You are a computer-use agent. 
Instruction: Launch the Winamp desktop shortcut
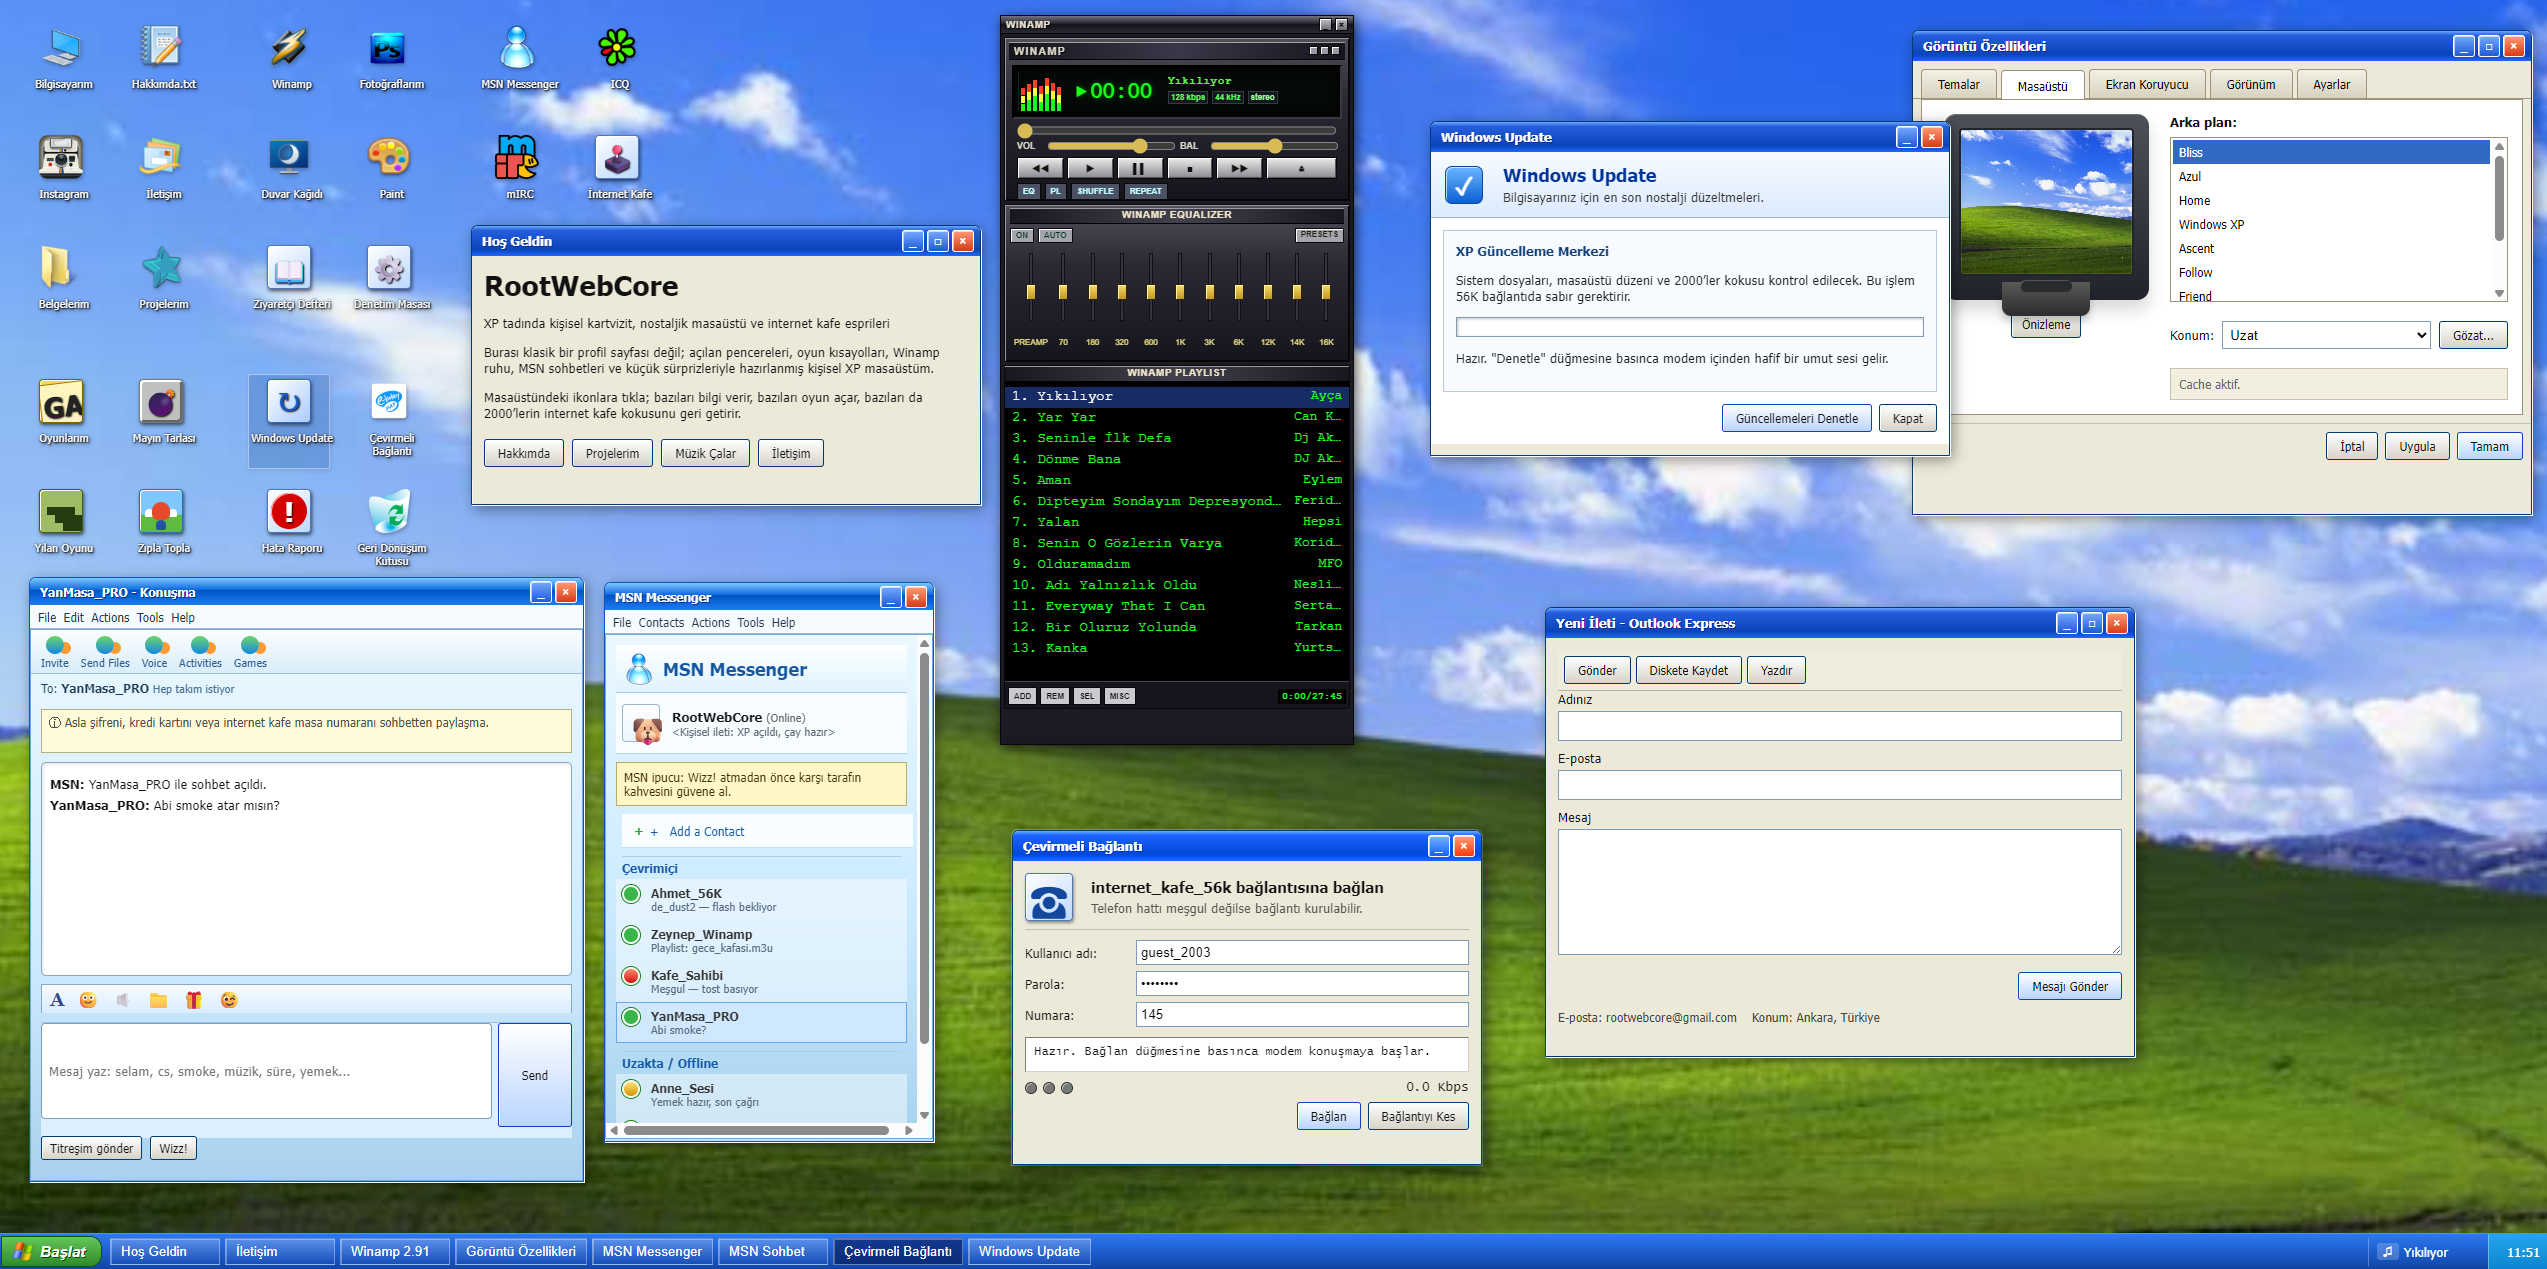[291, 58]
